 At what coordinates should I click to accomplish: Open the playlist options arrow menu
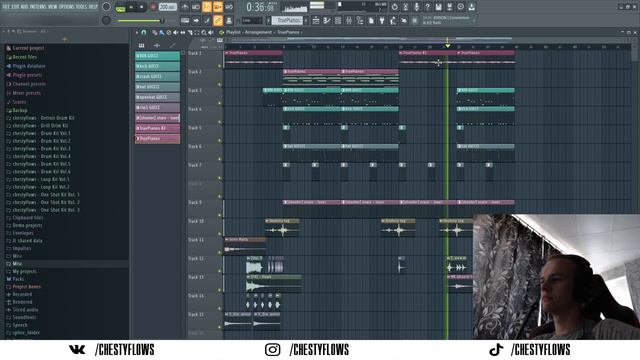pos(137,32)
